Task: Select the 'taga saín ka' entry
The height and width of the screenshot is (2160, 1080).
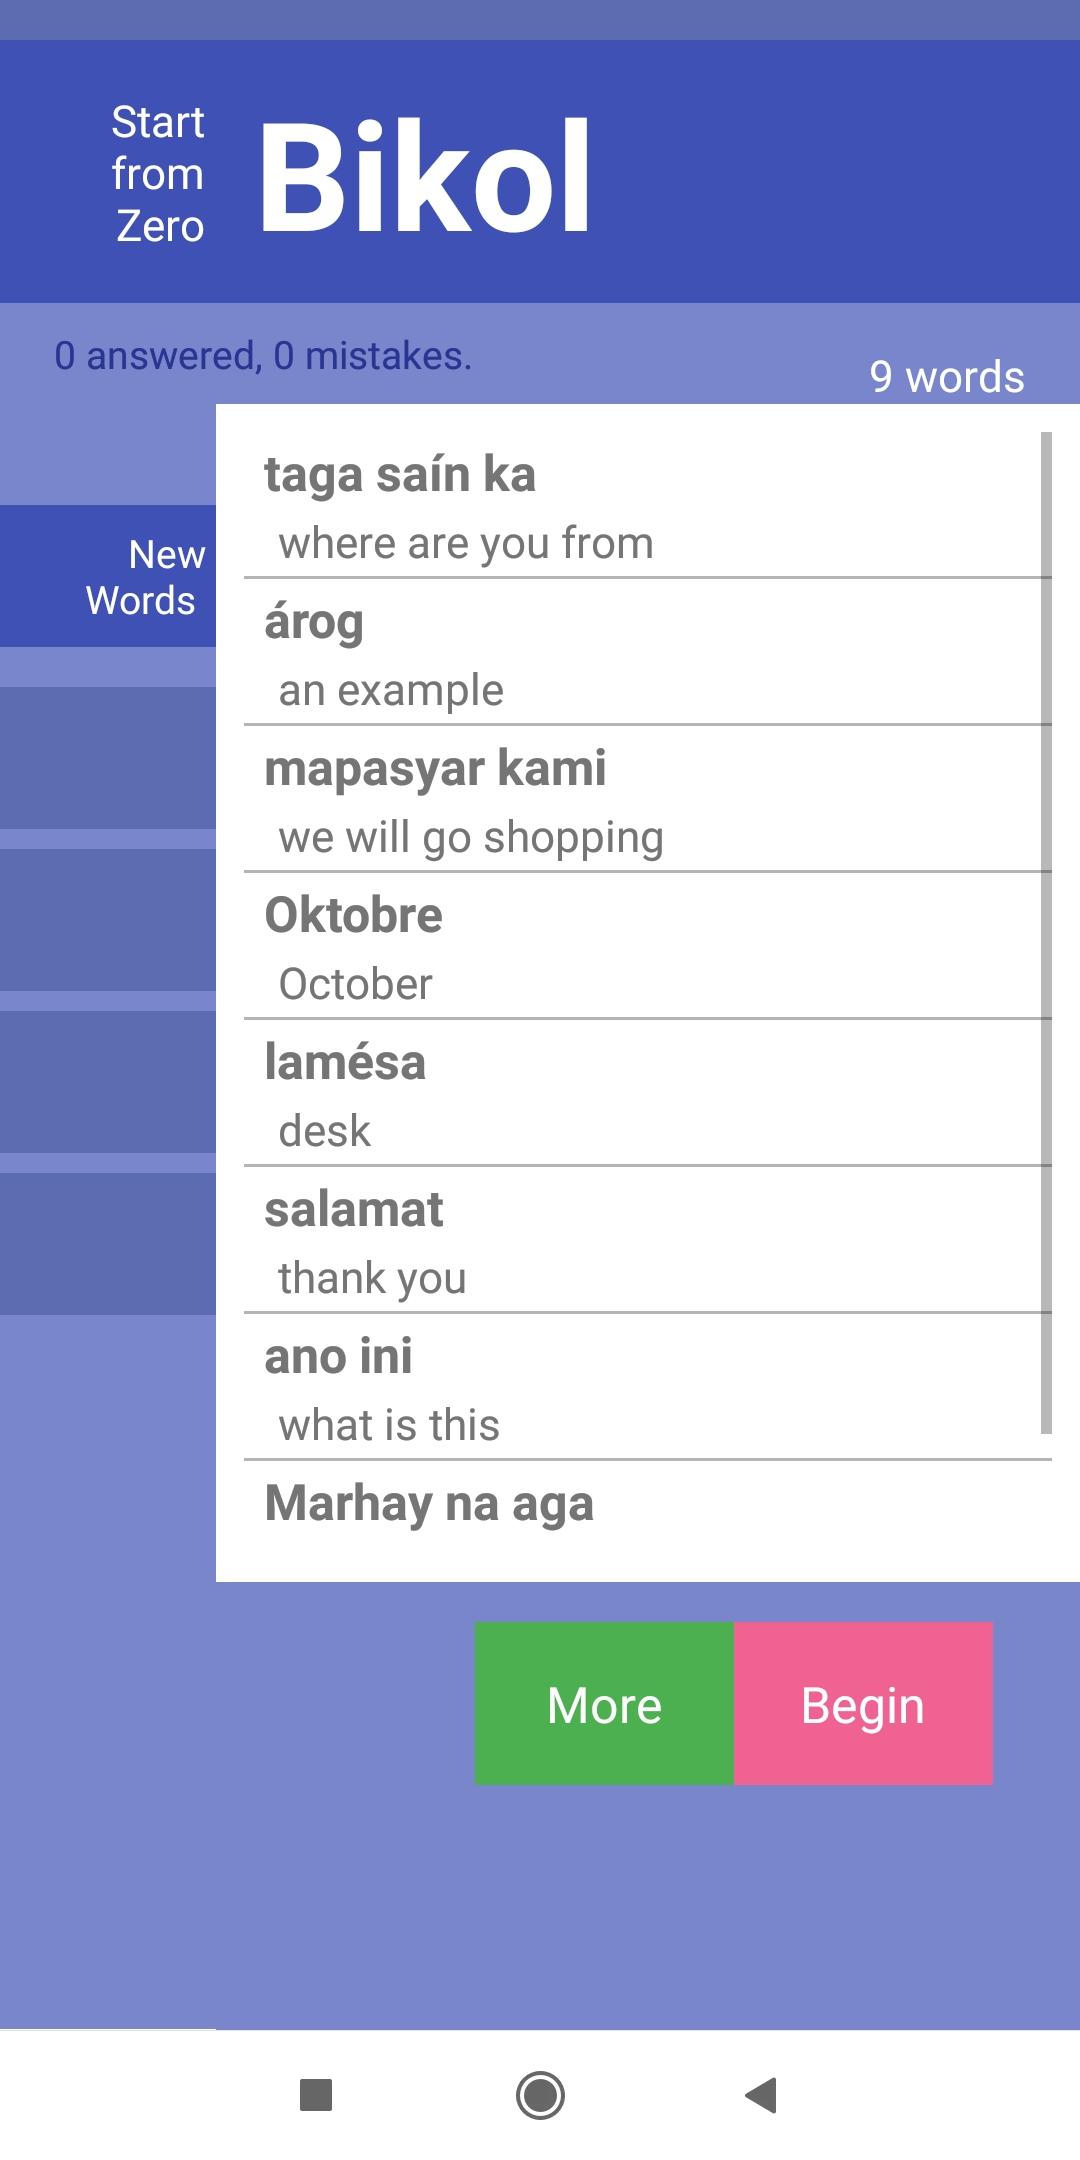Action: (646, 508)
